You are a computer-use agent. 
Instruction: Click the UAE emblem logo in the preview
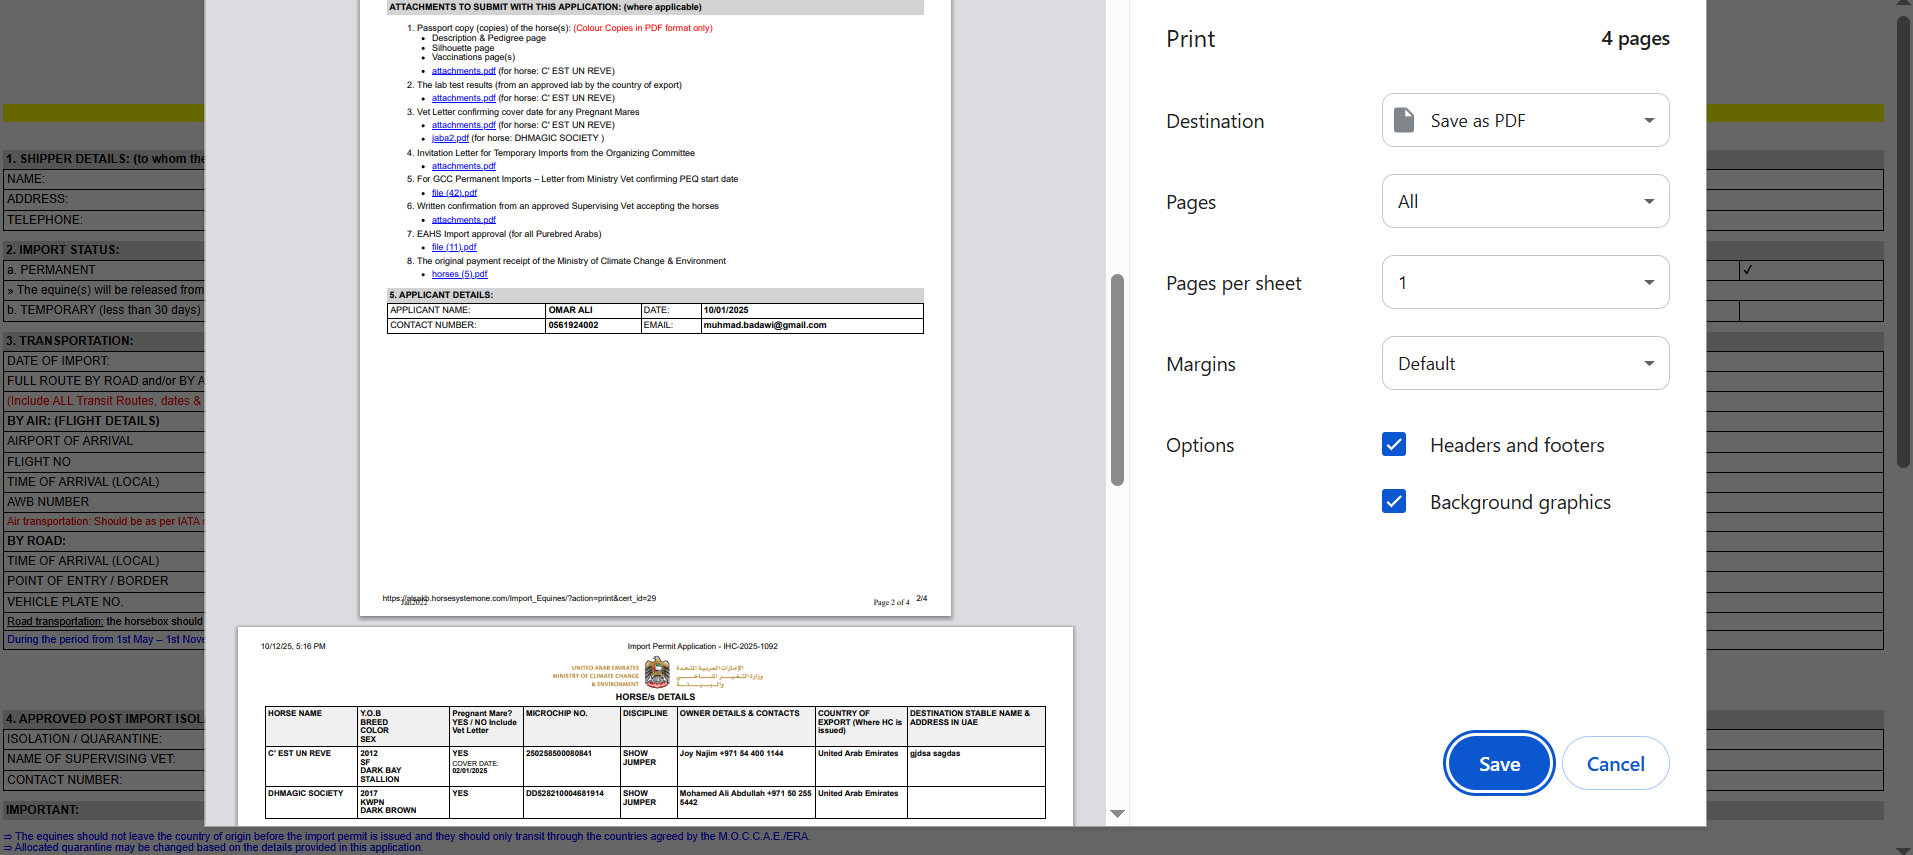click(x=657, y=673)
